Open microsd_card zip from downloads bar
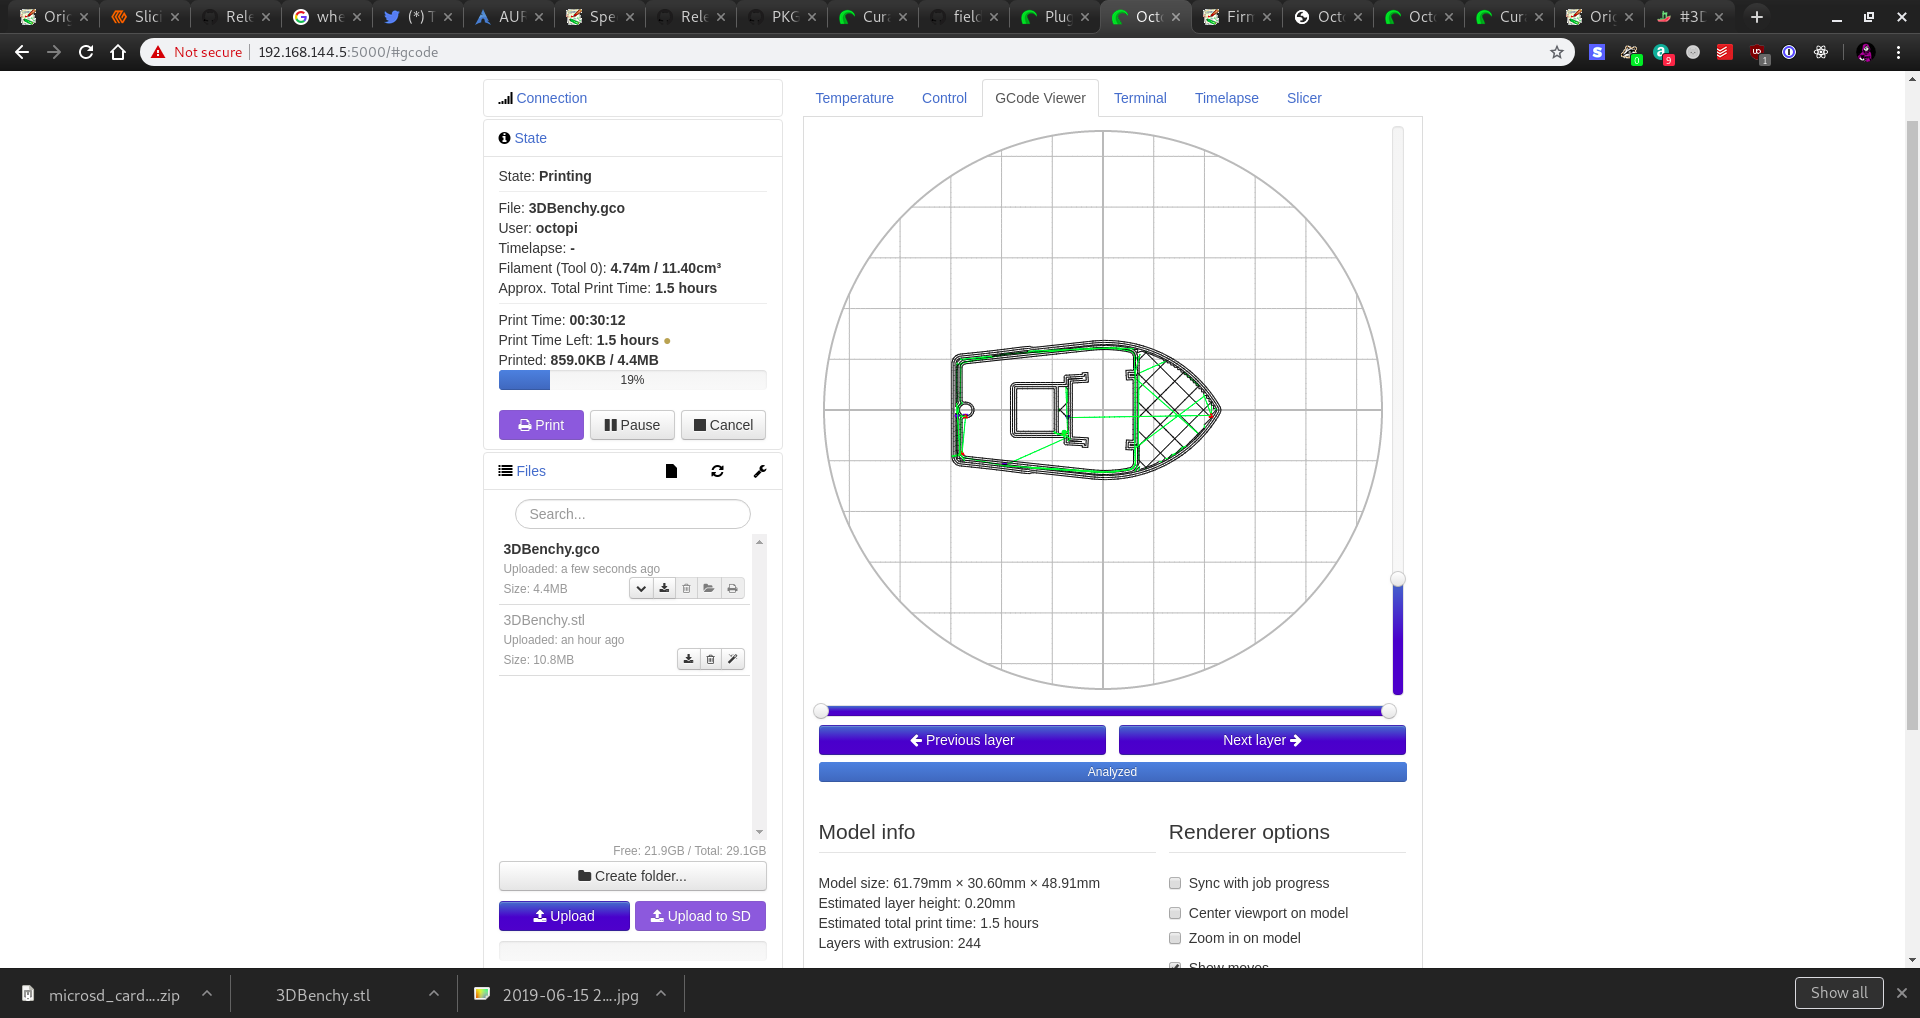1920x1018 pixels. 114,995
